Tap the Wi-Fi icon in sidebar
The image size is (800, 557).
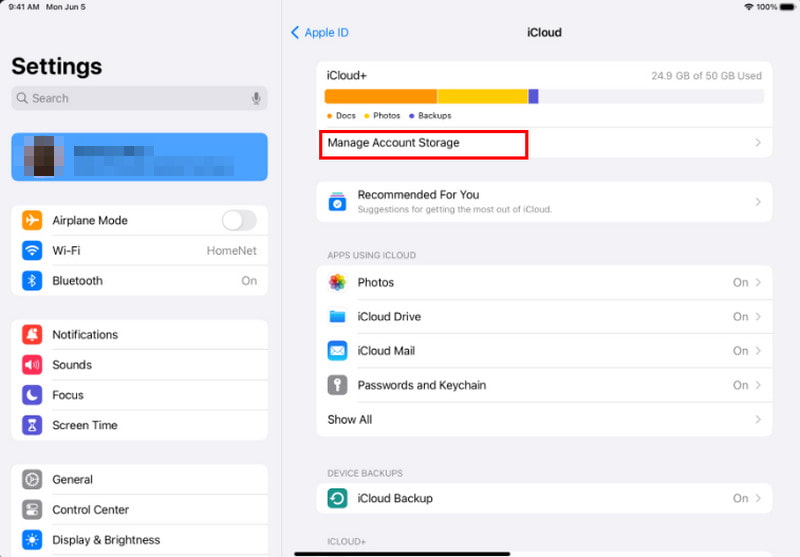tap(32, 250)
